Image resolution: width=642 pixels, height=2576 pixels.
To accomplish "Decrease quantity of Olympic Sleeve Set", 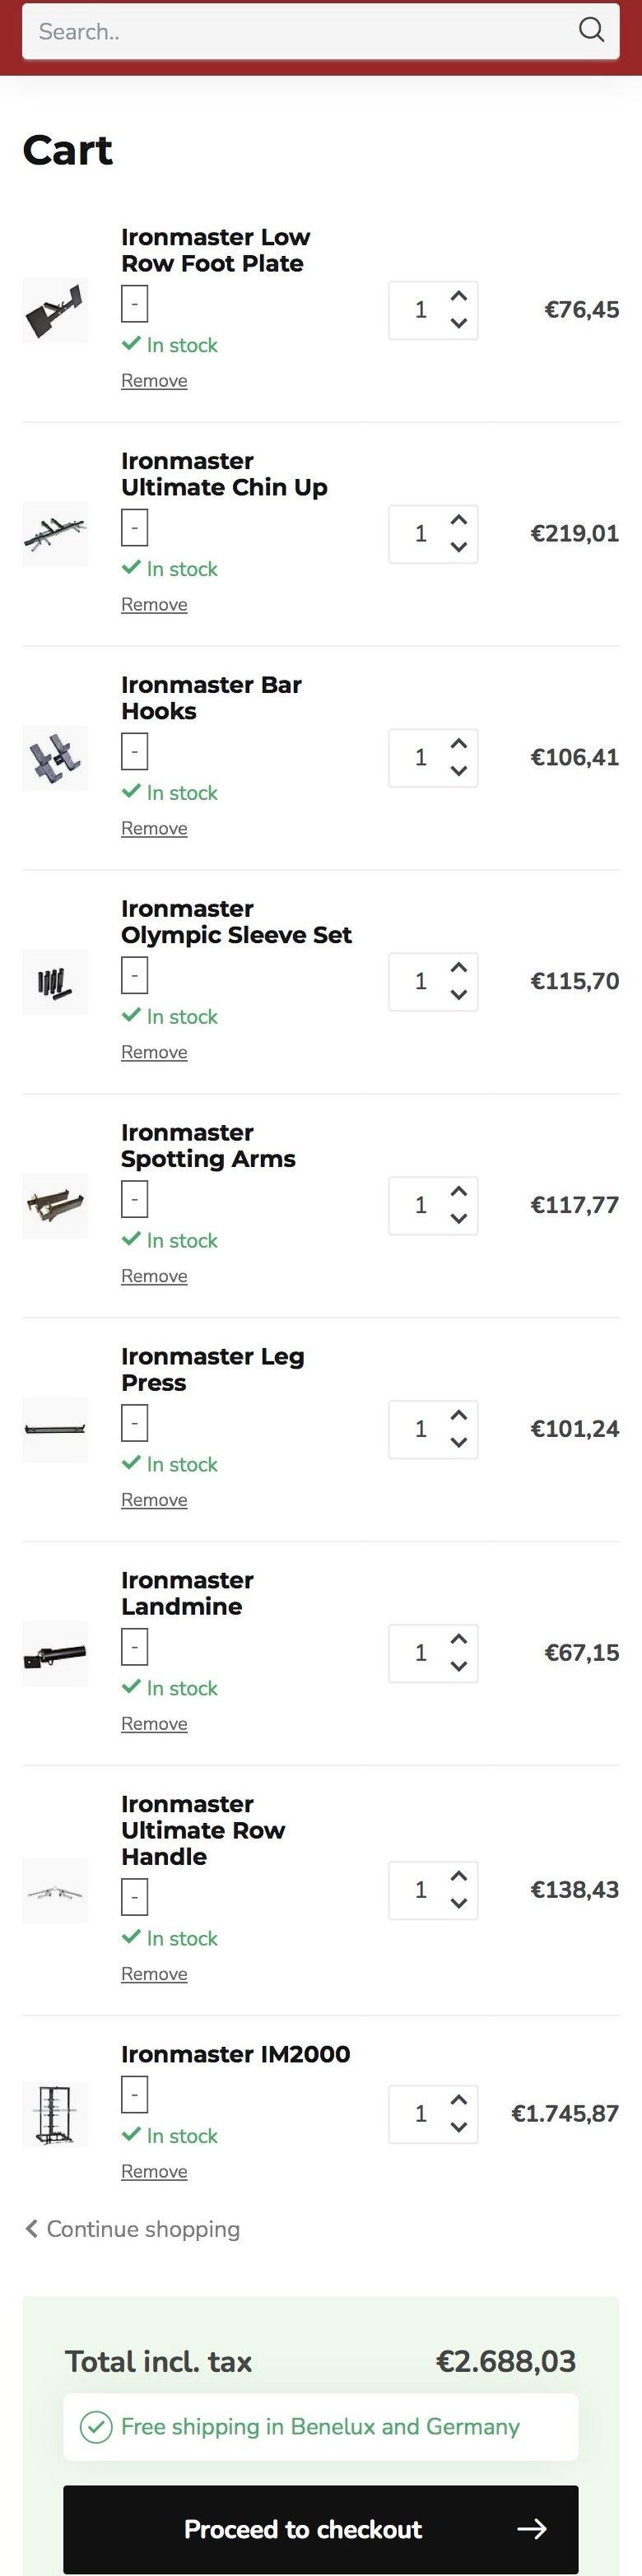I will (x=459, y=995).
